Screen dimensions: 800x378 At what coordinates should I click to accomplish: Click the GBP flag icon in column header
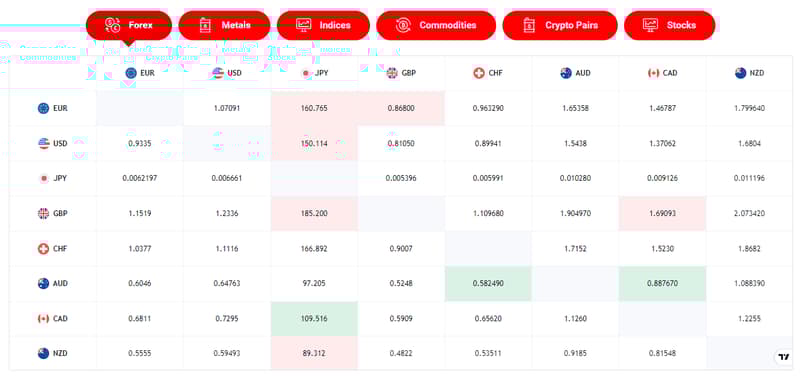click(392, 73)
